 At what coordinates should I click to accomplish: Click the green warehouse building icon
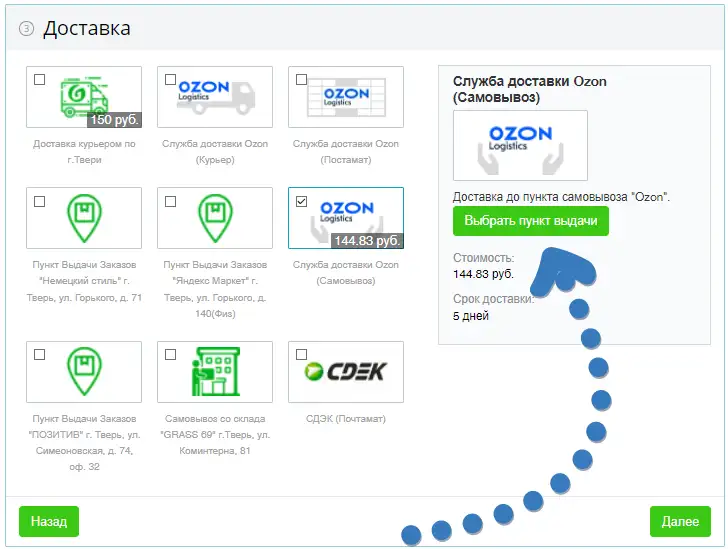click(x=215, y=372)
